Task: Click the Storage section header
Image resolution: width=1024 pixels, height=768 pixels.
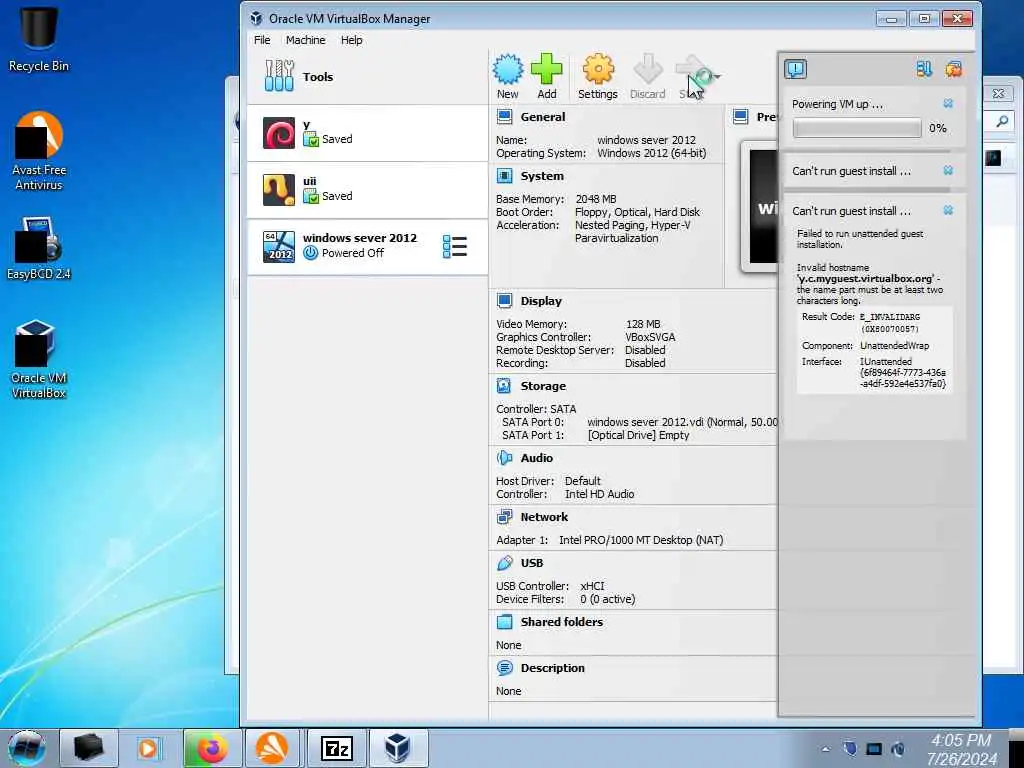Action: pos(543,386)
